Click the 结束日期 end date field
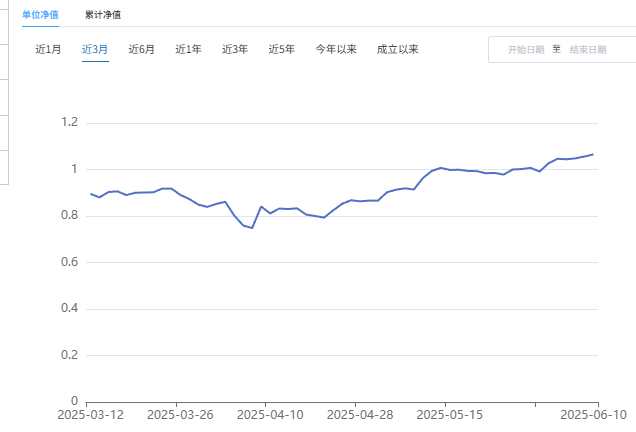636x432 pixels. (588, 49)
